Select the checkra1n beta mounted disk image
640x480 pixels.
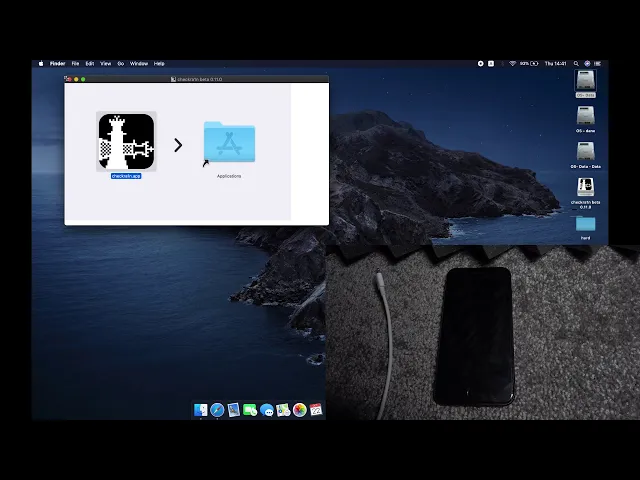pos(585,187)
